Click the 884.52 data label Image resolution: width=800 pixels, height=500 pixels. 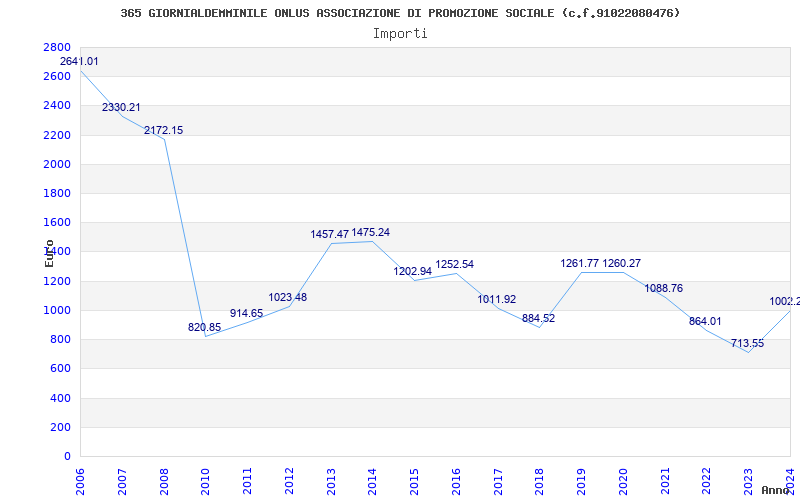(x=537, y=318)
